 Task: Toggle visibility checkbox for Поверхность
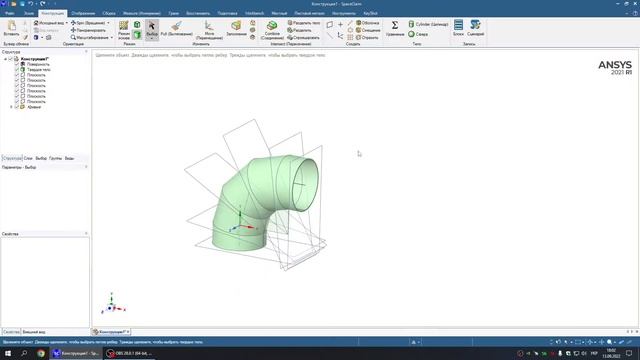pyautogui.click(x=17, y=64)
